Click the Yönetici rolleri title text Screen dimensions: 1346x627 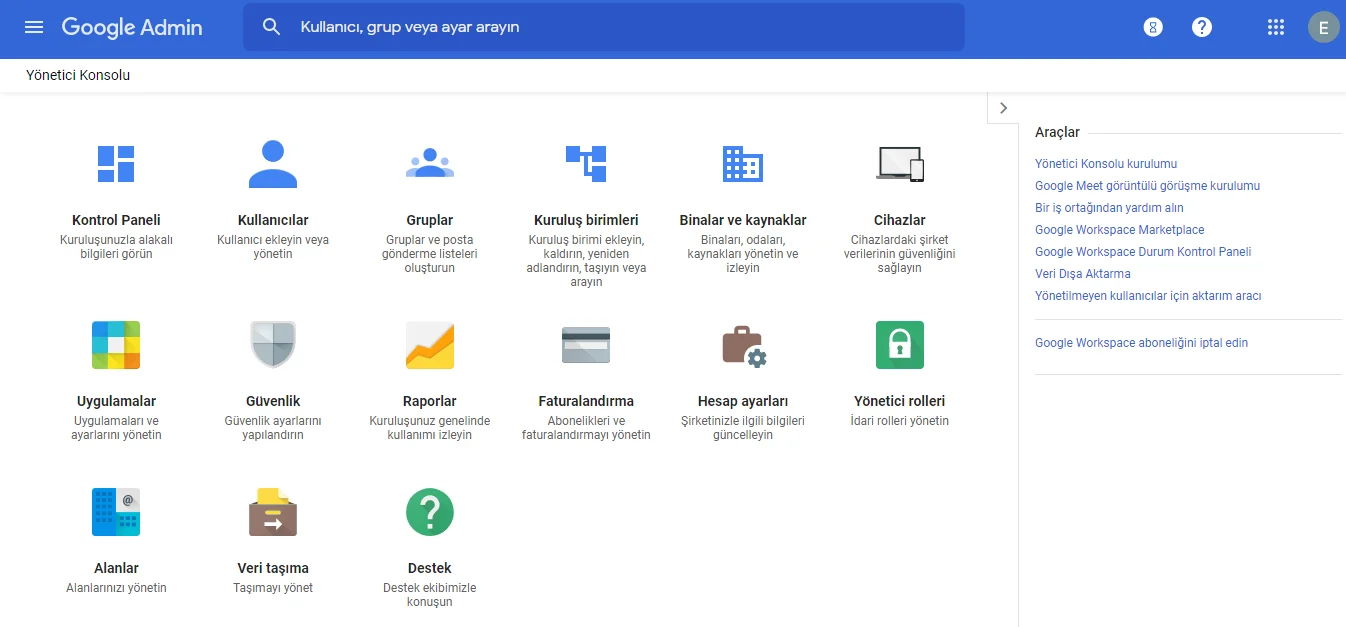[x=900, y=401]
